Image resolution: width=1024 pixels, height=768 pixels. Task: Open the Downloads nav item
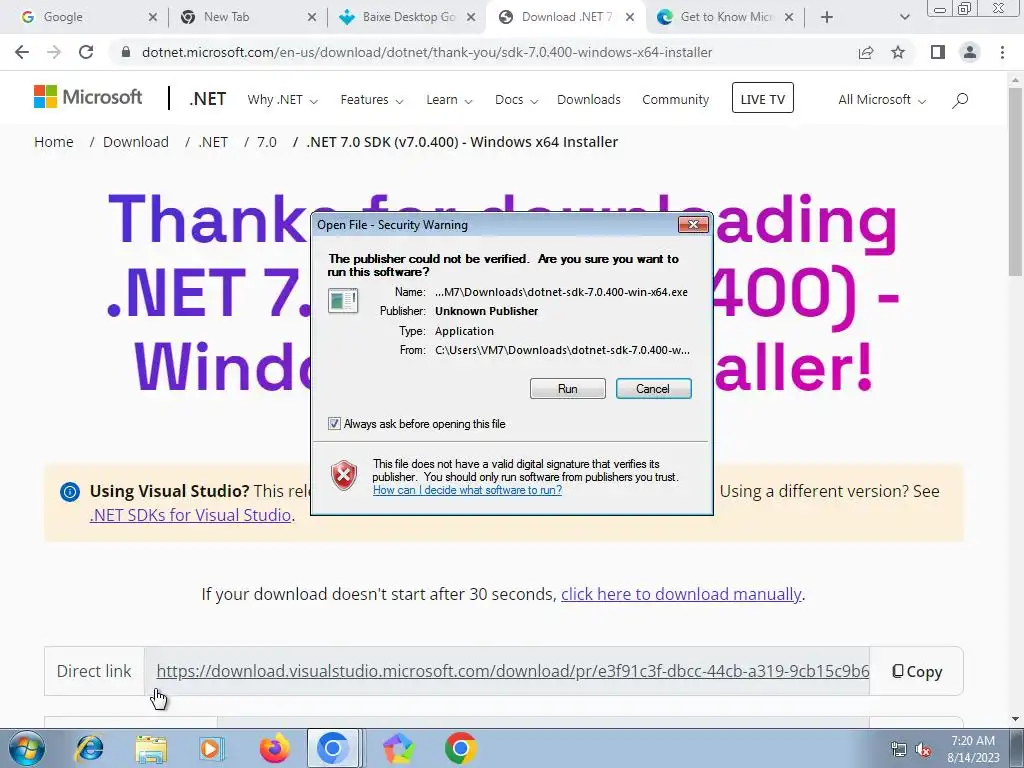[588, 100]
